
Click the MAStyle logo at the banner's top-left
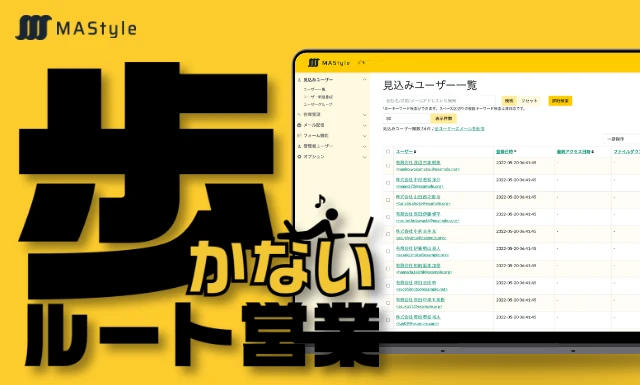click(x=76, y=28)
